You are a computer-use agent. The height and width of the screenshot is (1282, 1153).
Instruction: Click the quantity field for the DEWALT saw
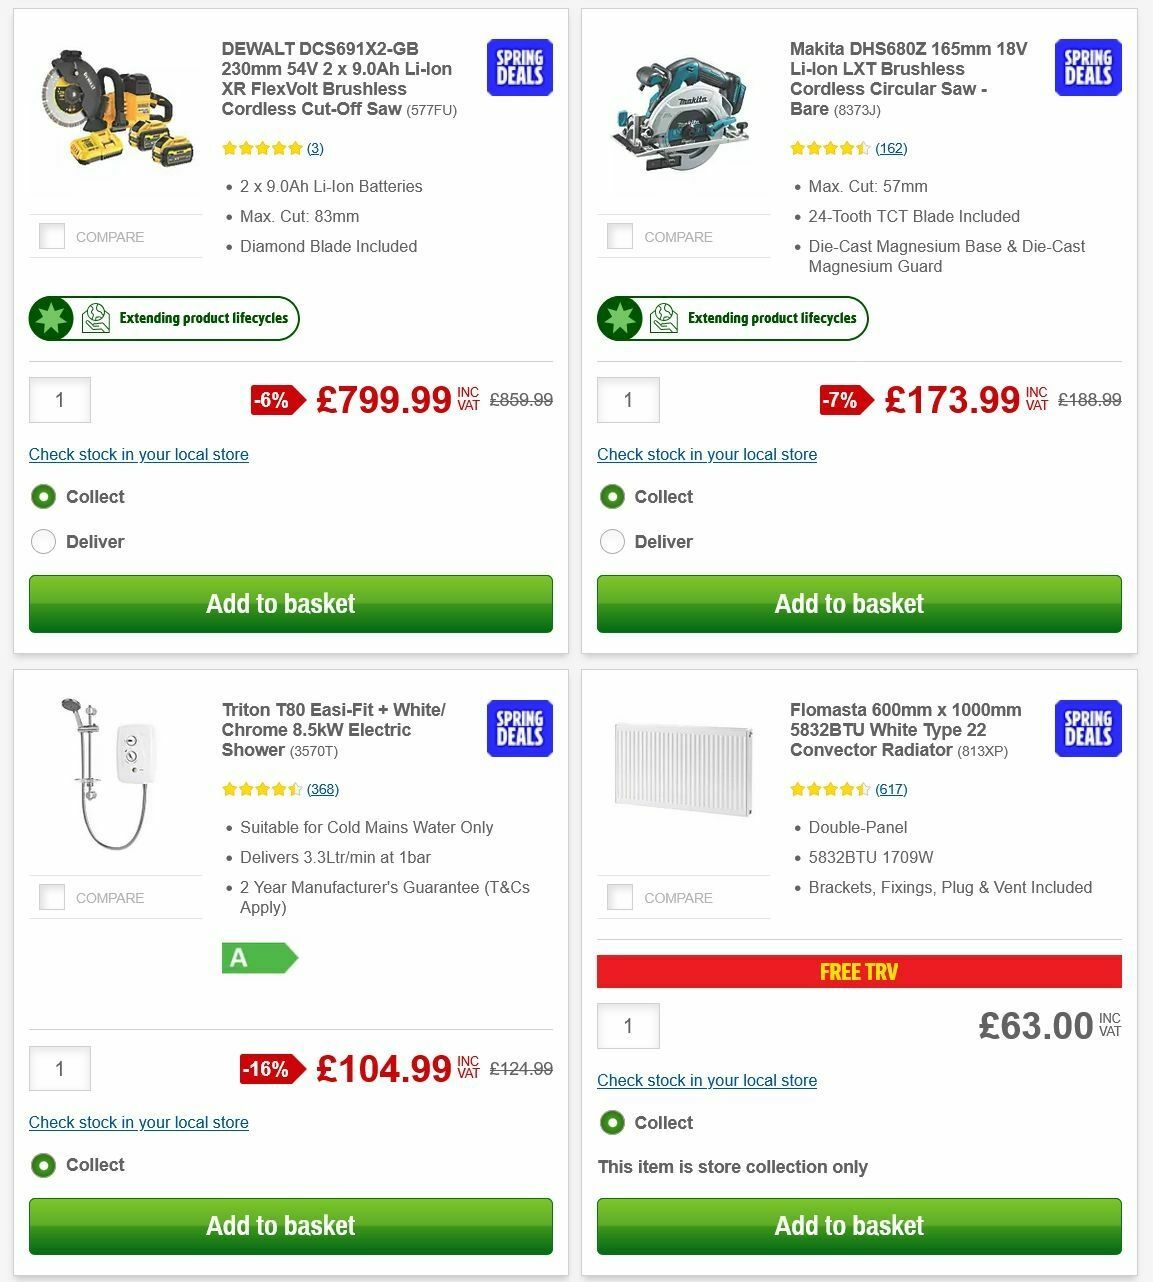click(x=59, y=400)
